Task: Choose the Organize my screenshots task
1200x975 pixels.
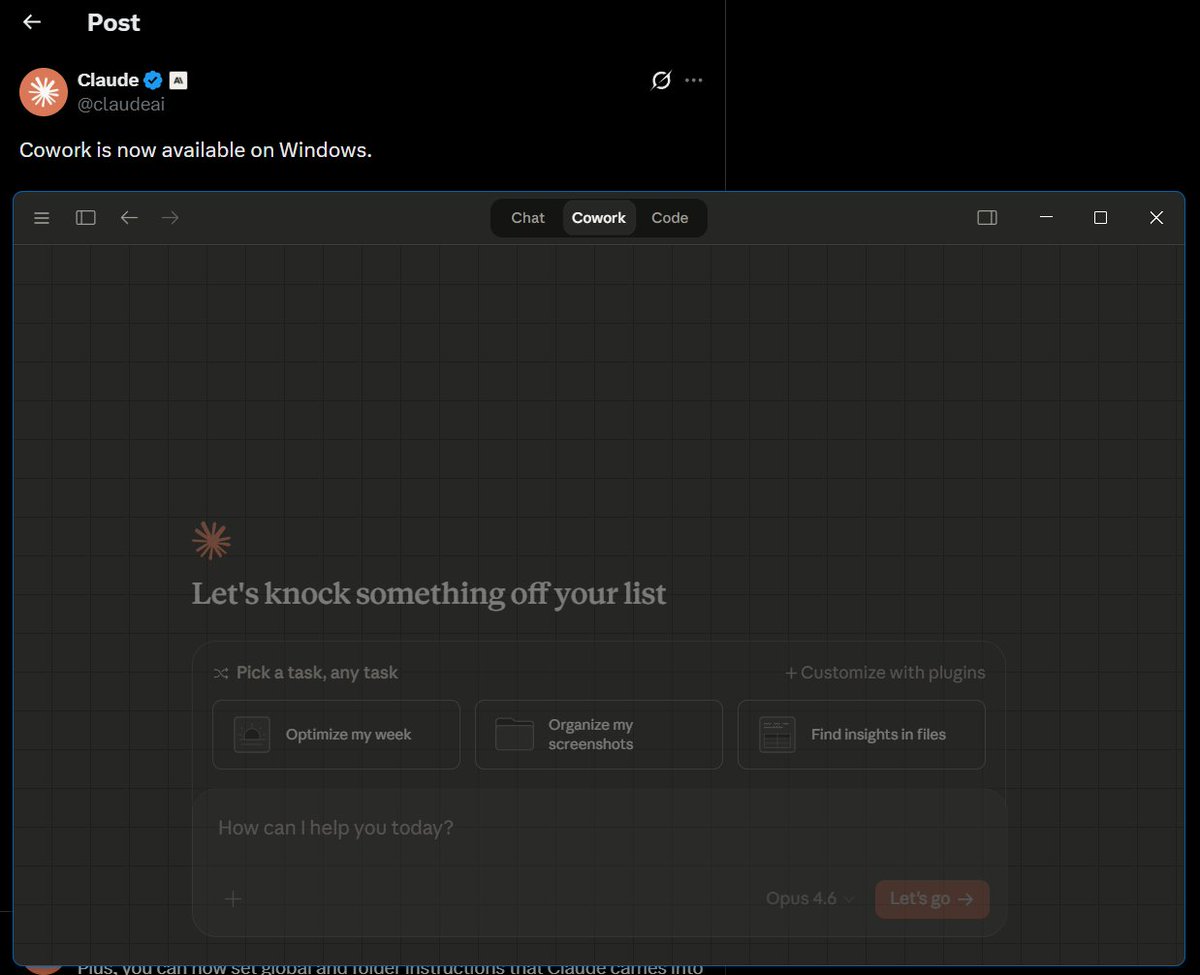Action: [599, 735]
